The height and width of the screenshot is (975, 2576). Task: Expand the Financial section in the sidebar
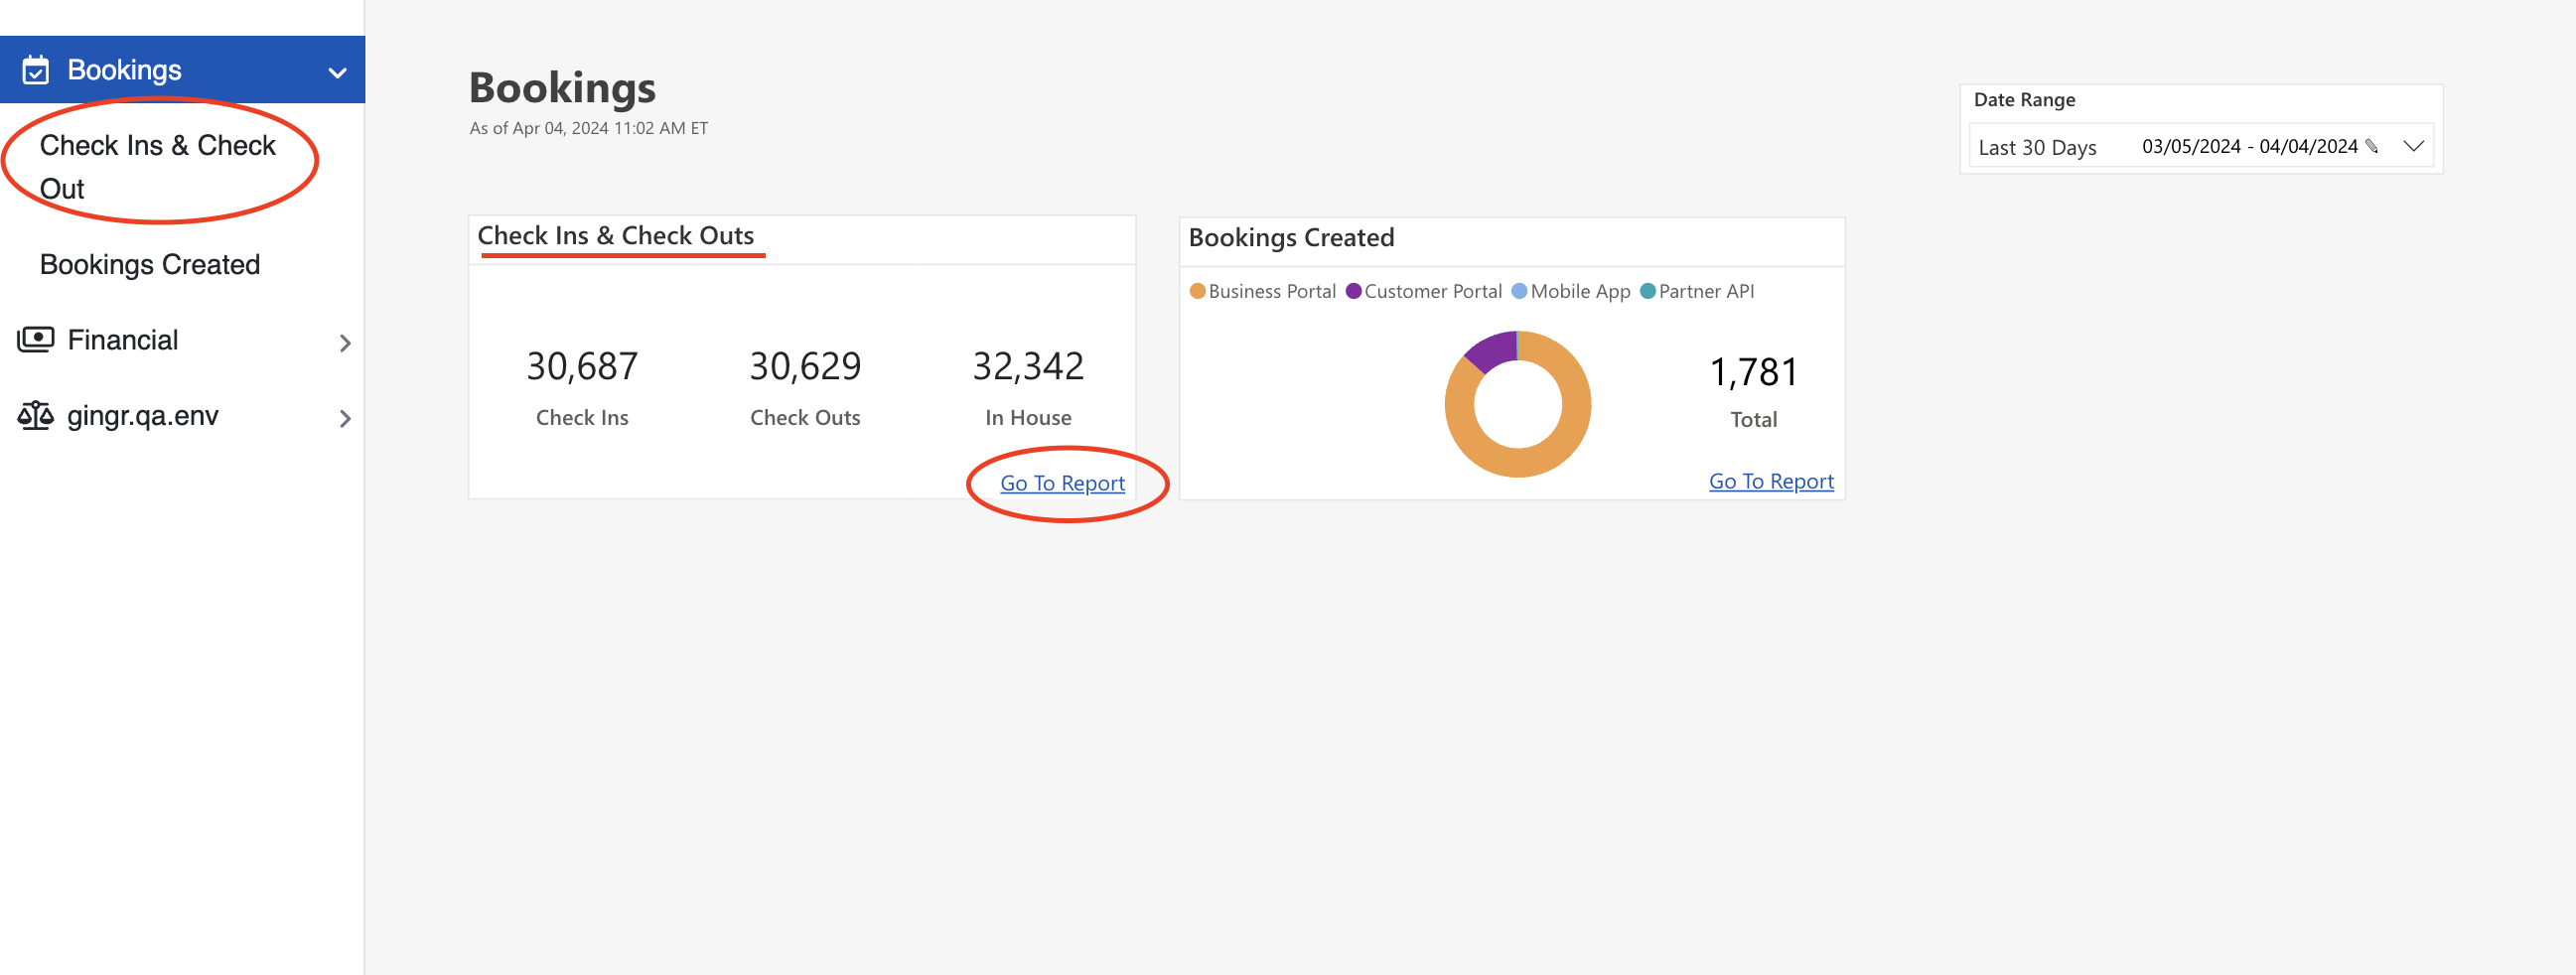pos(345,343)
